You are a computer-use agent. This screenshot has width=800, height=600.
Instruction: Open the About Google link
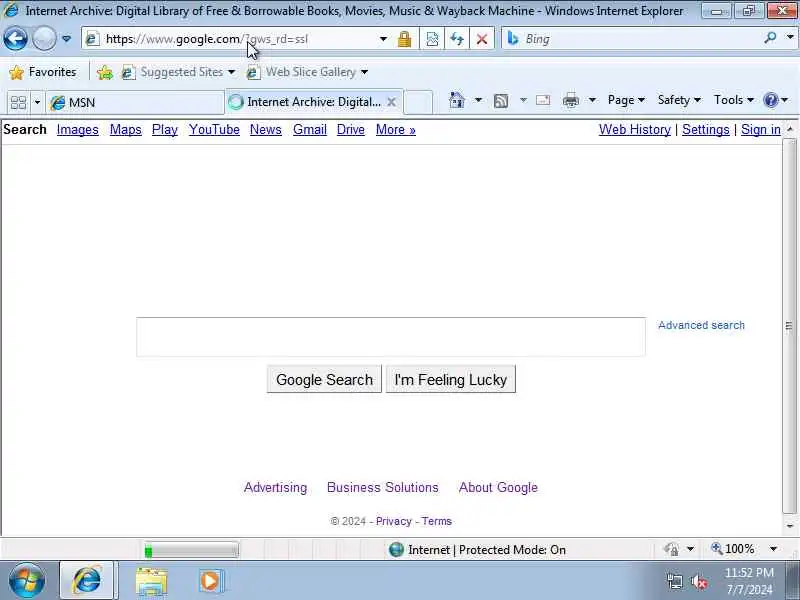point(498,487)
